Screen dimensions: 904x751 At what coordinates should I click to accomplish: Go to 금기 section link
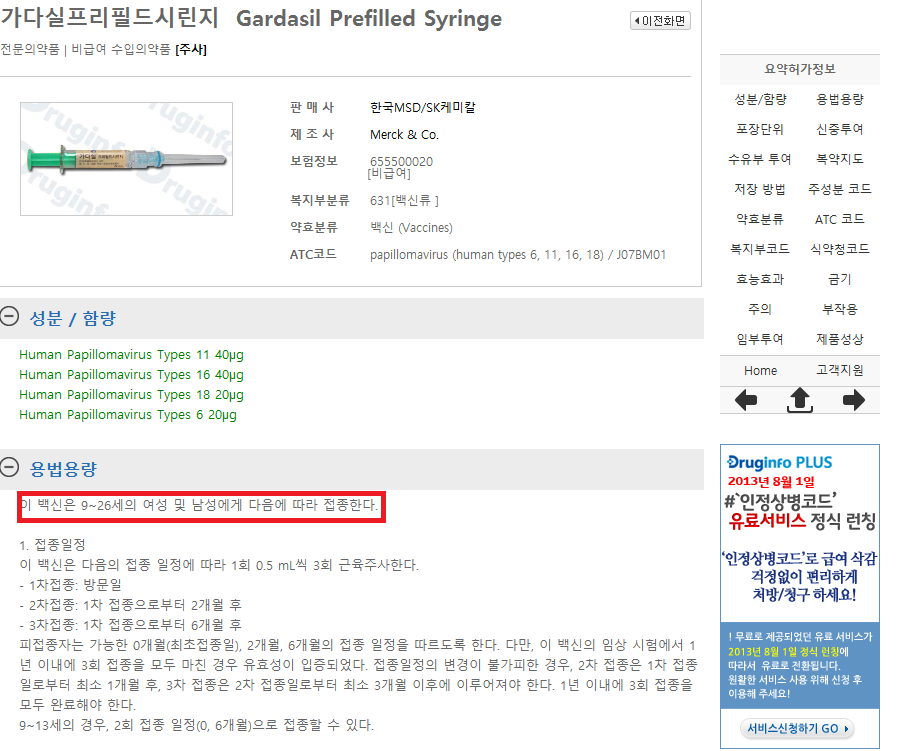[839, 279]
